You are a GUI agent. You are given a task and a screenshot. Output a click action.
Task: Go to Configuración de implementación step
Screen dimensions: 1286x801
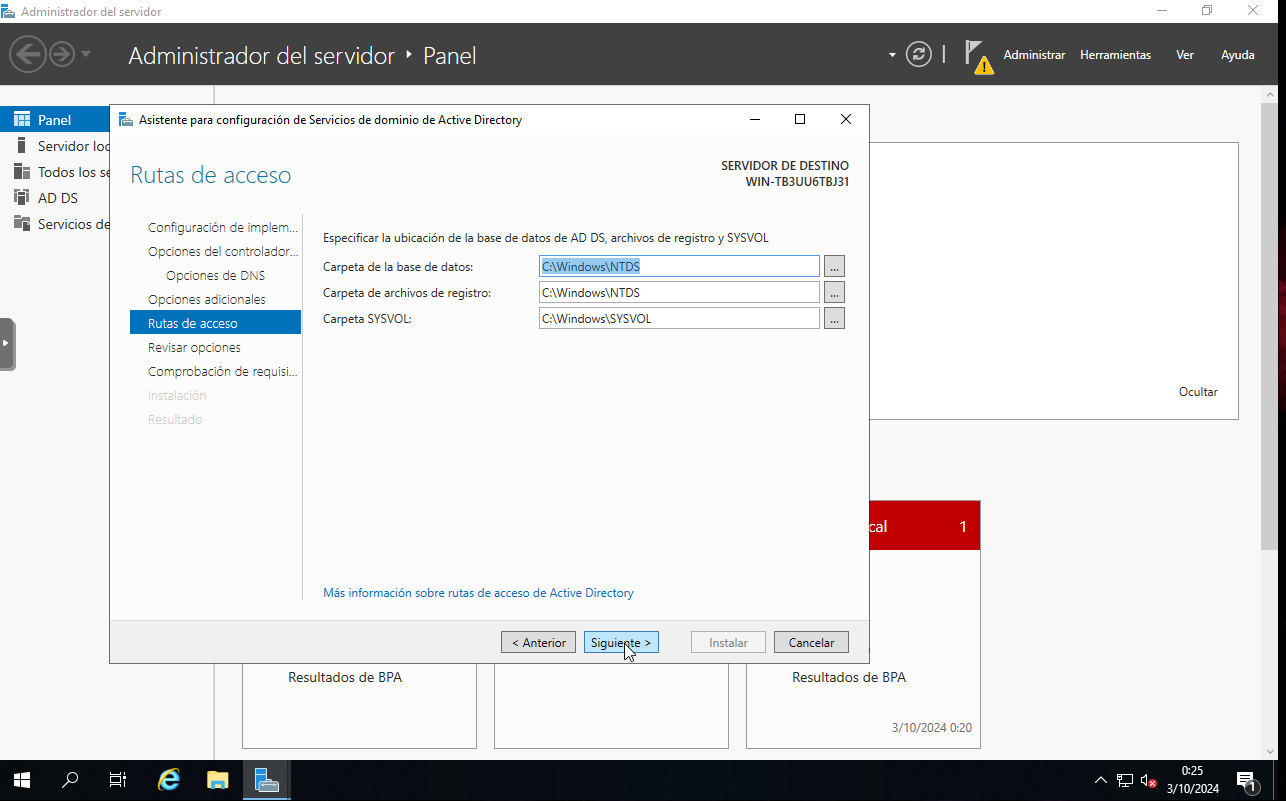(223, 227)
